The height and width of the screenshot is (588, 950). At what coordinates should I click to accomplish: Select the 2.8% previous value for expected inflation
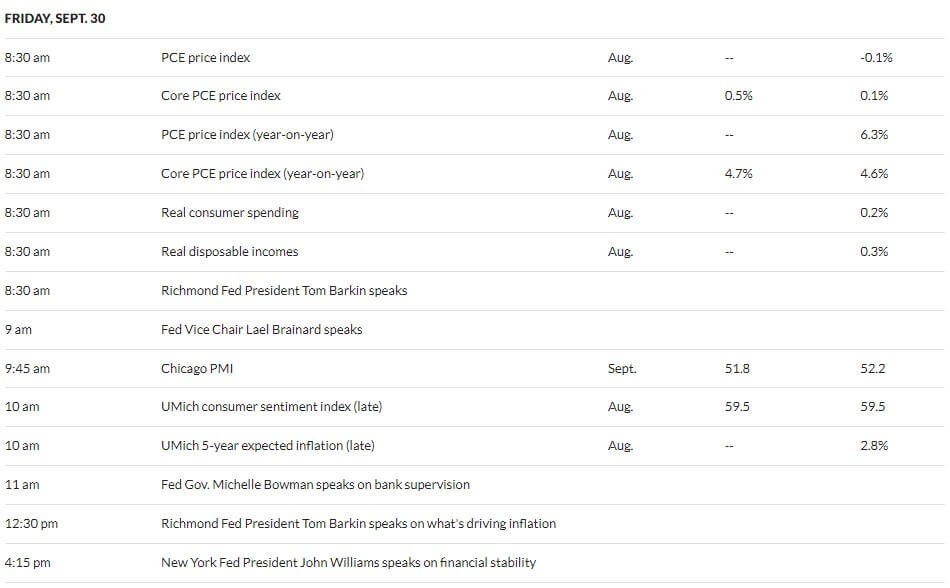pyautogui.click(x=874, y=446)
